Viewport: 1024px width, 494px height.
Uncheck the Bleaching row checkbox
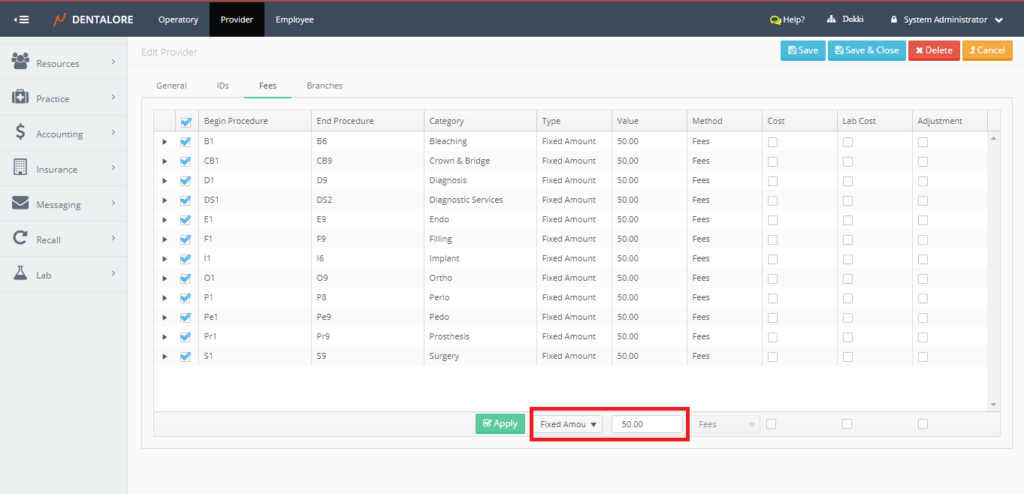(185, 142)
